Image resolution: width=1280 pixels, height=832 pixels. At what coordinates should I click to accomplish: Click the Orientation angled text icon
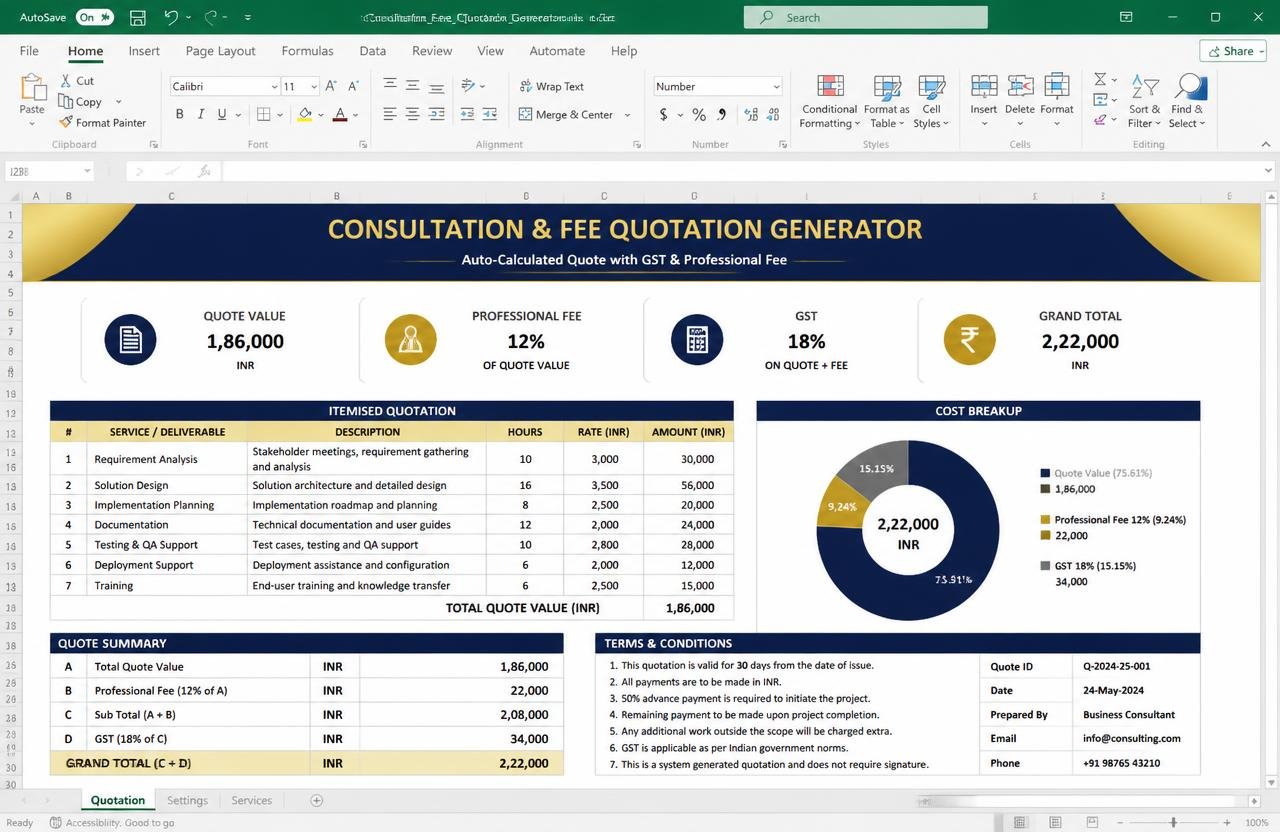[x=467, y=86]
